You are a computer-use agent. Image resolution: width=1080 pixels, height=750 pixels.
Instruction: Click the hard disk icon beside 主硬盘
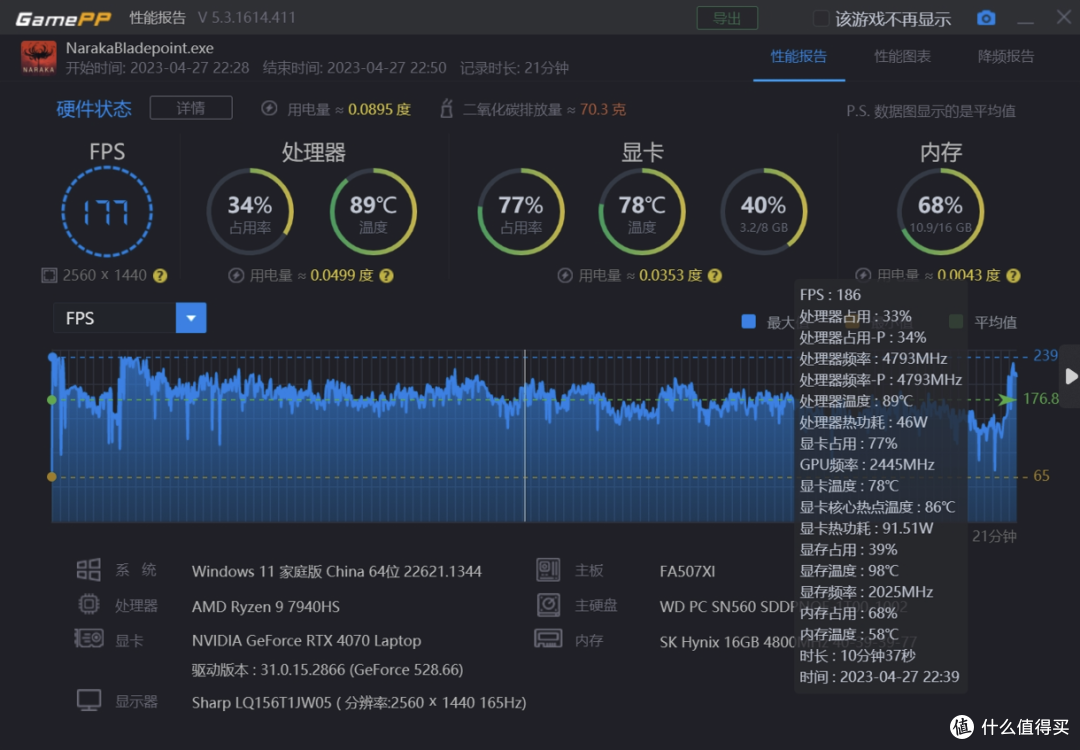point(548,605)
